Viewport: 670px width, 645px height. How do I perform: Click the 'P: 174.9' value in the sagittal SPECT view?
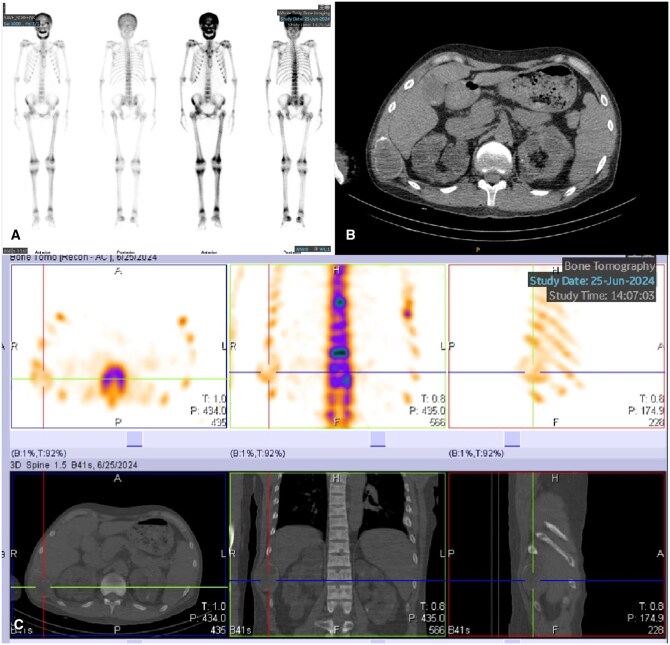click(x=646, y=411)
